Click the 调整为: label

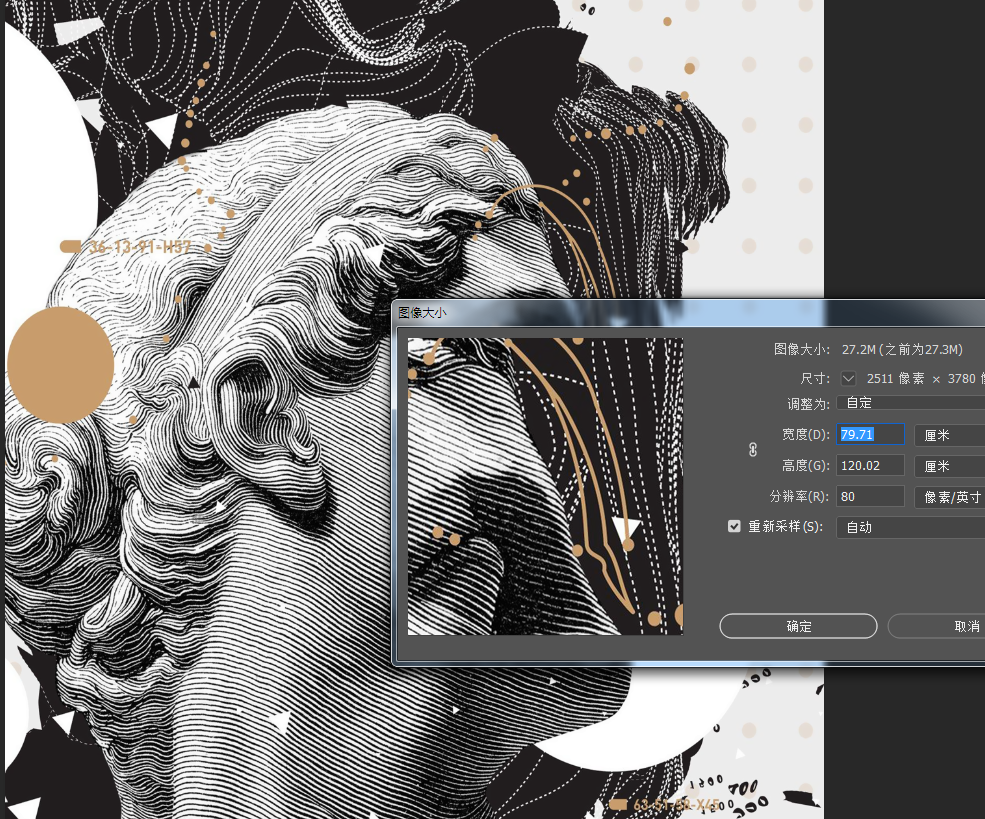808,404
